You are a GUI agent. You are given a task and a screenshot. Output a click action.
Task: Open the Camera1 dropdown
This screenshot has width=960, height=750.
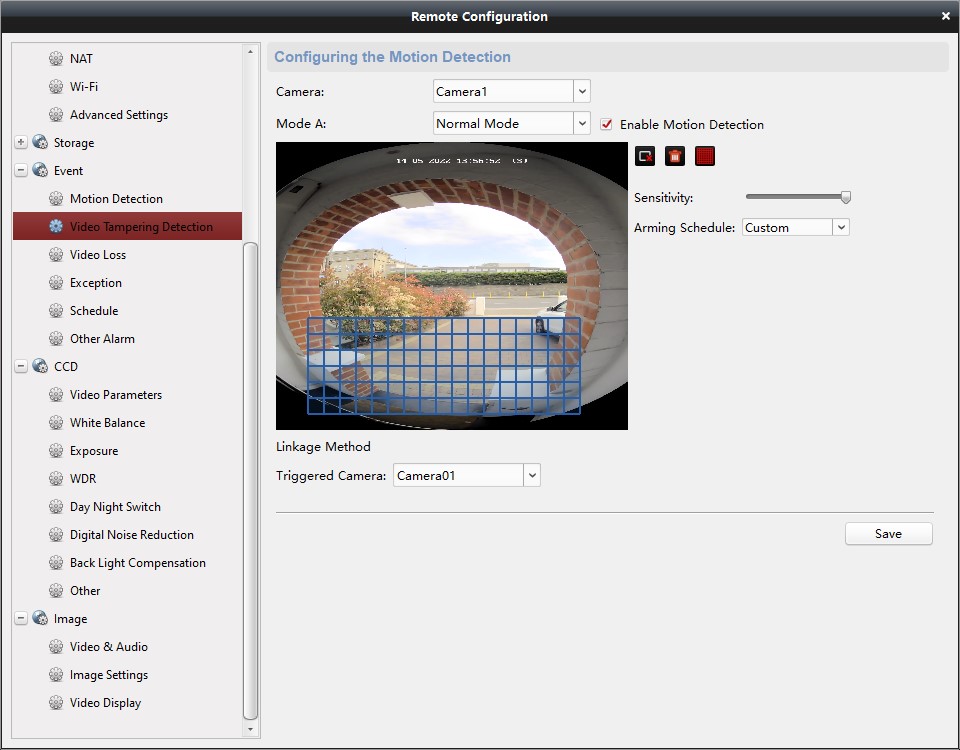point(582,91)
